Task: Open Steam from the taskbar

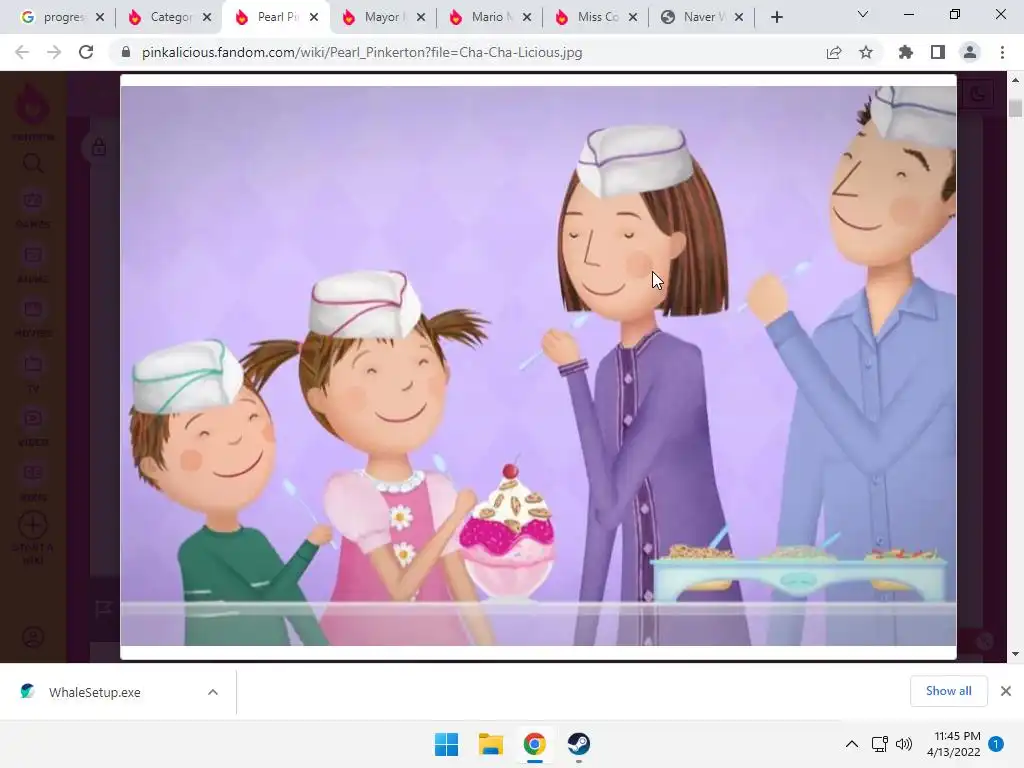Action: pyautogui.click(x=579, y=744)
